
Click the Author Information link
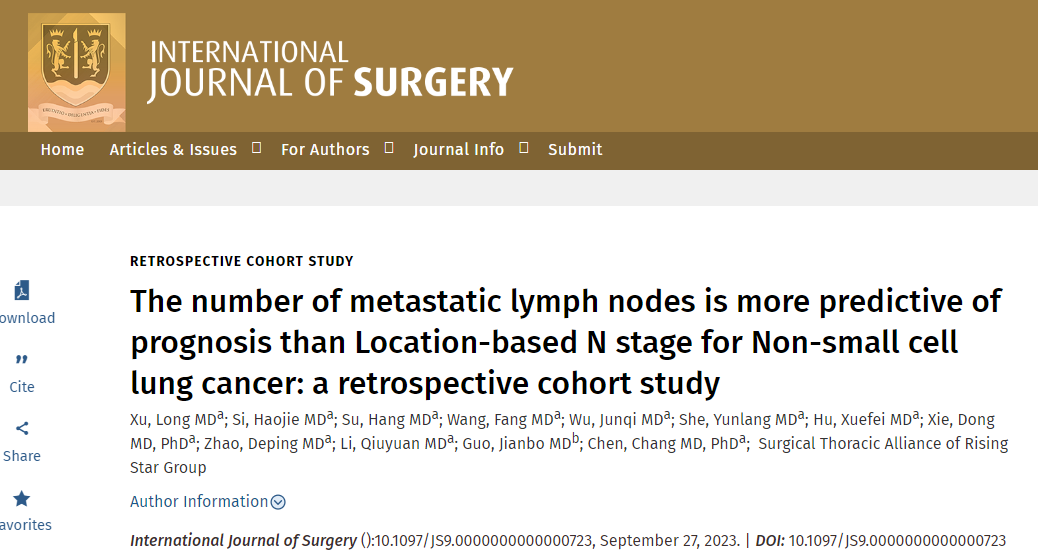click(199, 501)
